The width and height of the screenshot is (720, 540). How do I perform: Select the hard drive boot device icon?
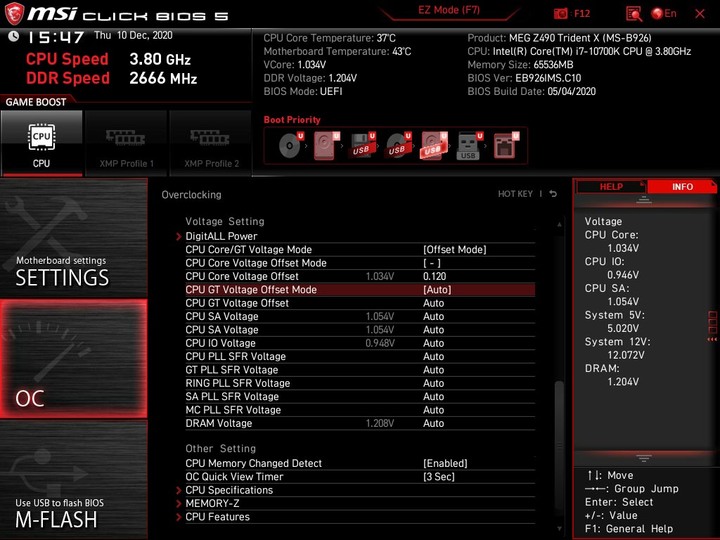point(326,146)
